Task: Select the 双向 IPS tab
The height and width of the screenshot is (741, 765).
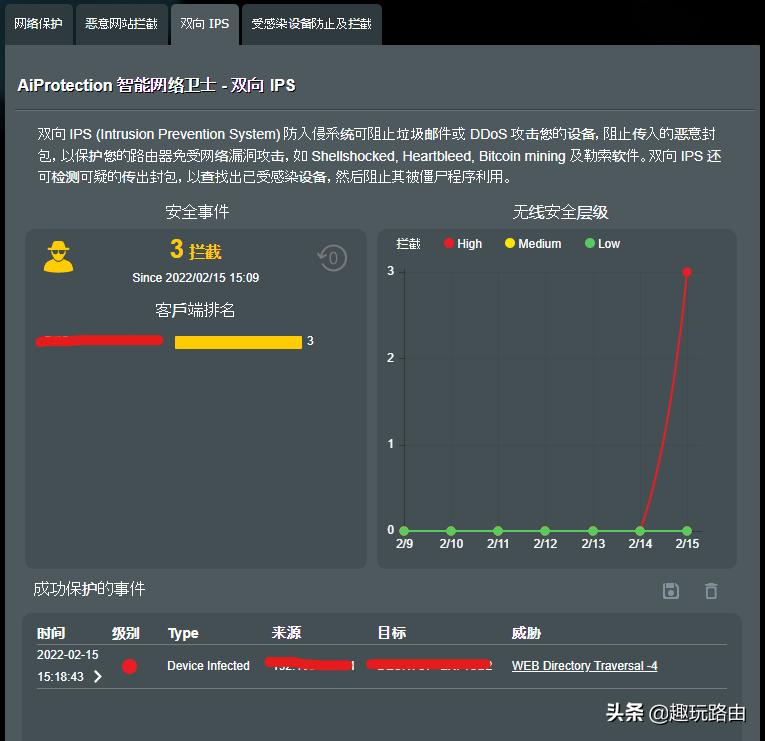Action: (204, 24)
